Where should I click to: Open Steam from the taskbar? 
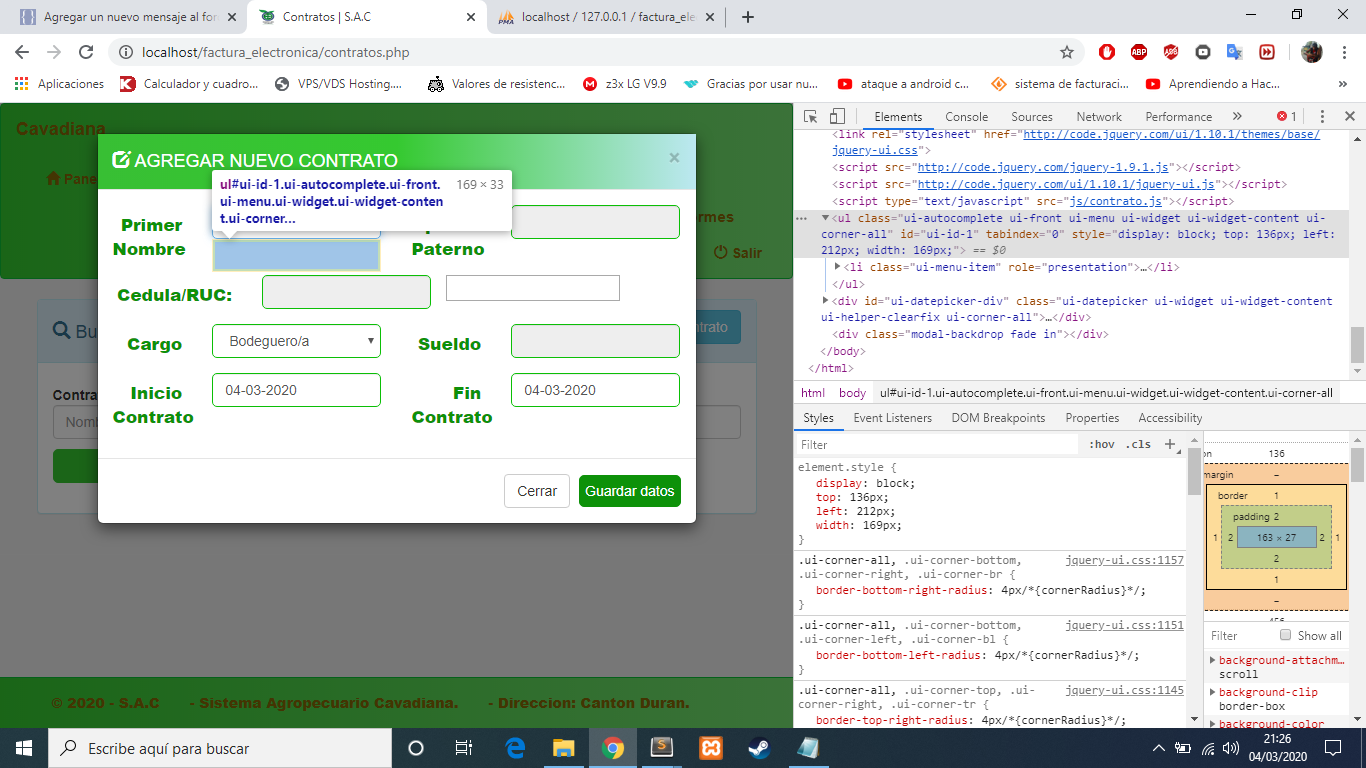(760, 748)
